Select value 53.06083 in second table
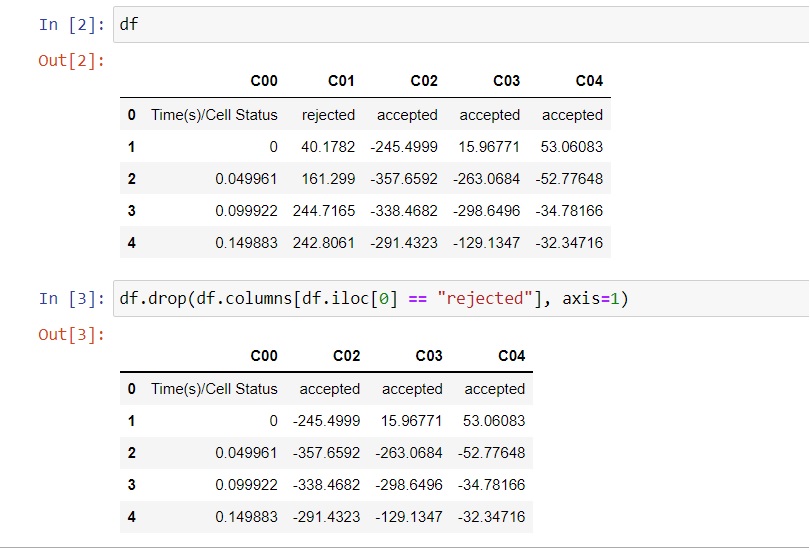Image resolution: width=810 pixels, height=554 pixels. [x=494, y=421]
